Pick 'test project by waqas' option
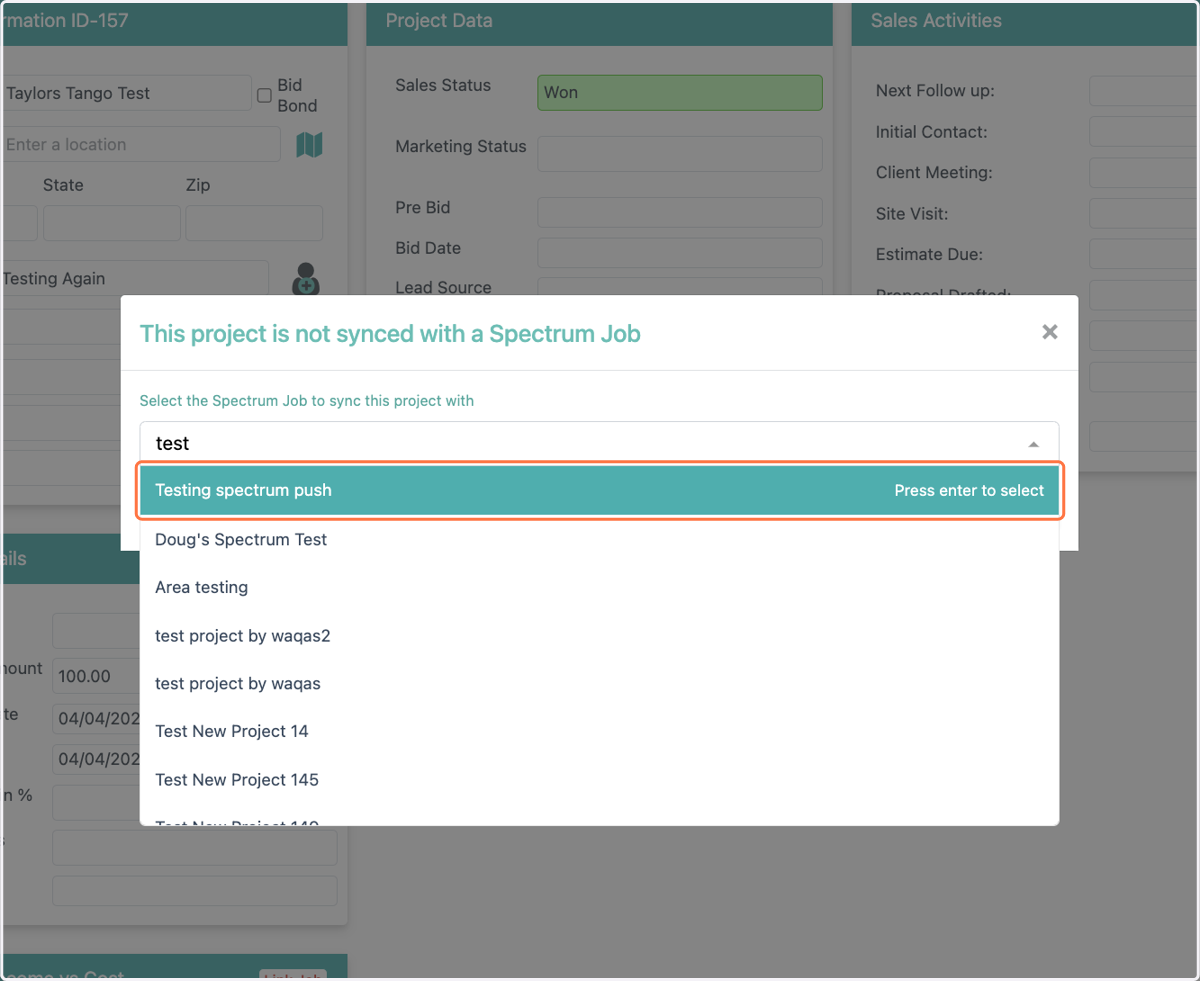The width and height of the screenshot is (1200, 981). [599, 683]
